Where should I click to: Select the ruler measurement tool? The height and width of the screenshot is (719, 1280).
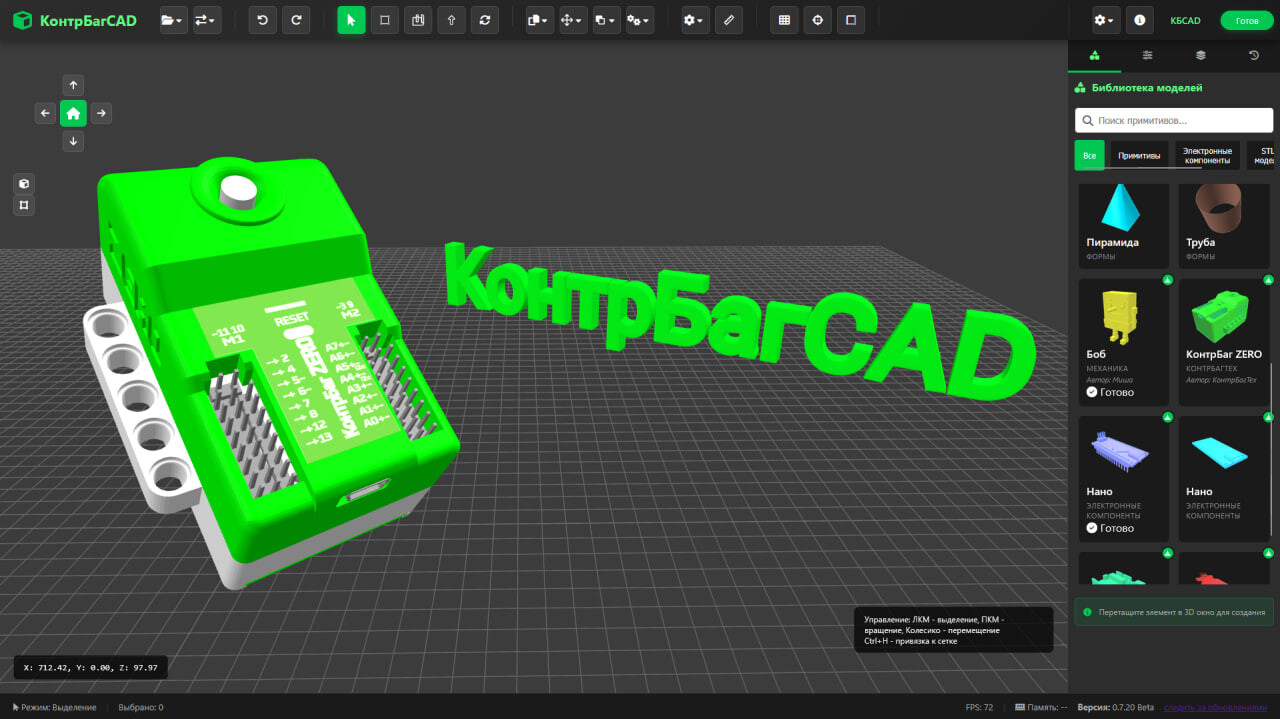tap(729, 20)
